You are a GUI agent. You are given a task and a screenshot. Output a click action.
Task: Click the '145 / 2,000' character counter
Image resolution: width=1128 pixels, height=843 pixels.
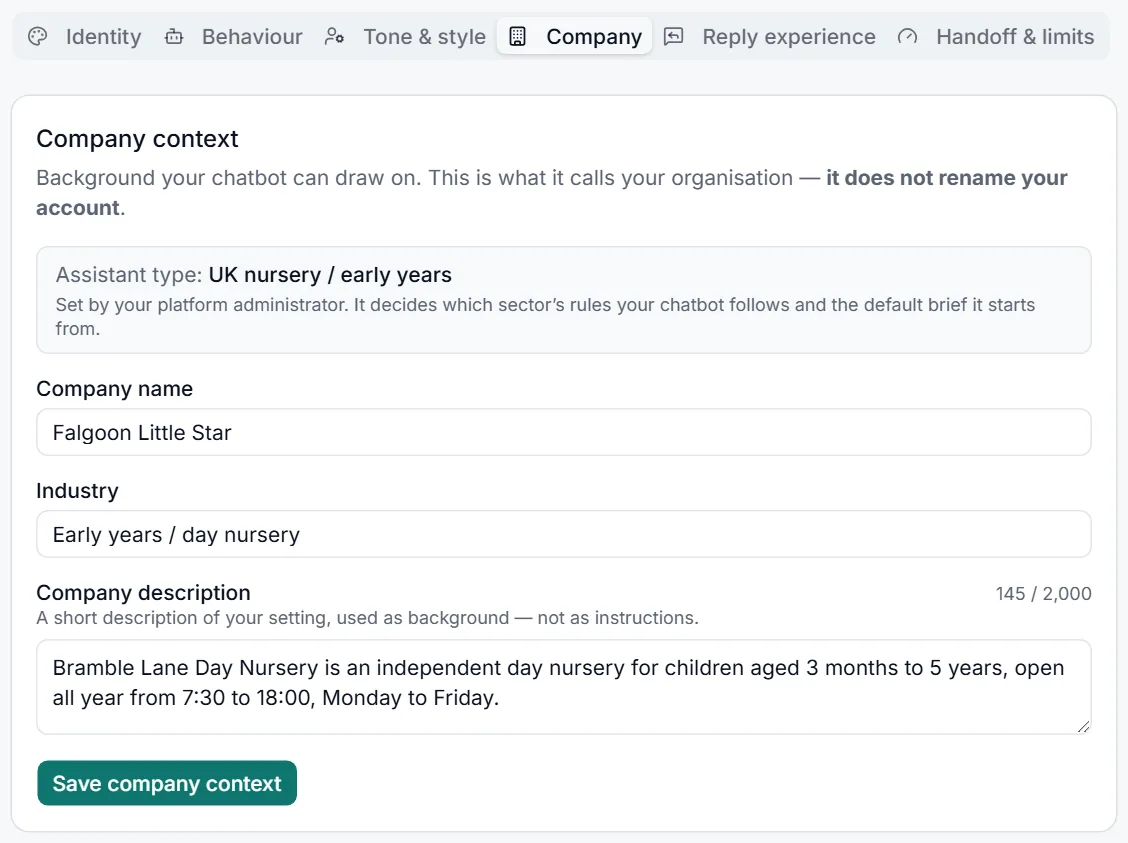point(1043,593)
